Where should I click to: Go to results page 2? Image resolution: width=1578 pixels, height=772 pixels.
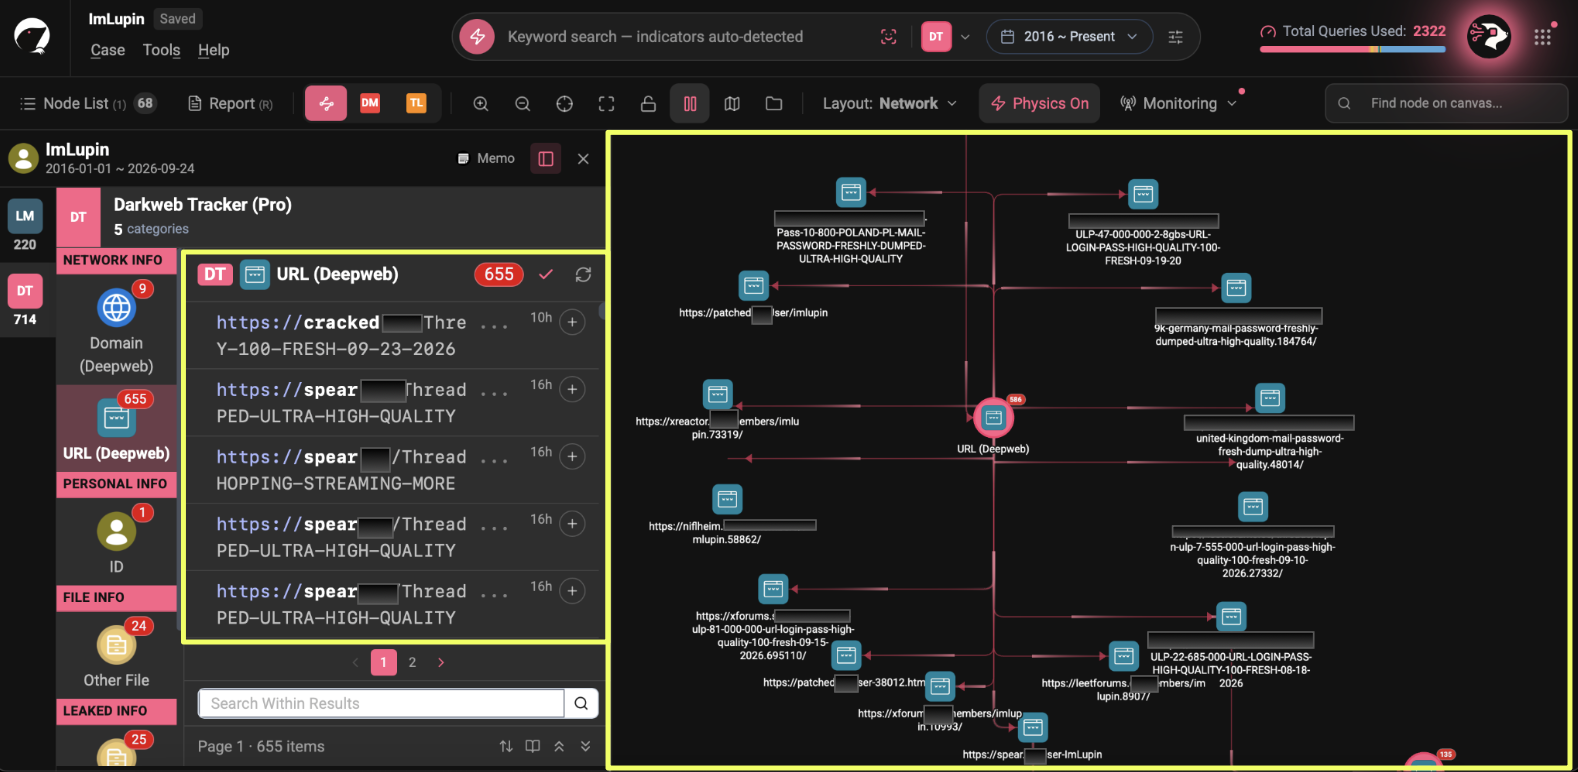[x=412, y=662]
